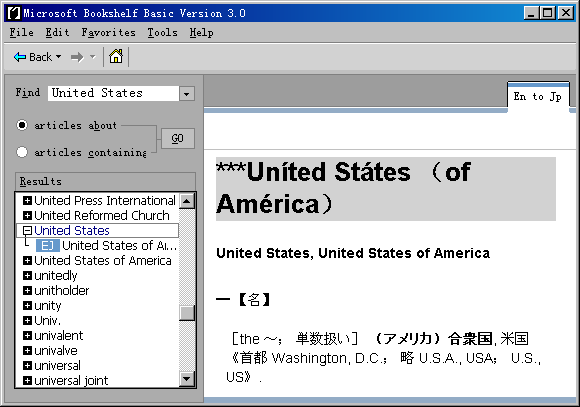This screenshot has width=580, height=407.
Task: Click the Forward arrow icon
Action: pyautogui.click(x=77, y=57)
